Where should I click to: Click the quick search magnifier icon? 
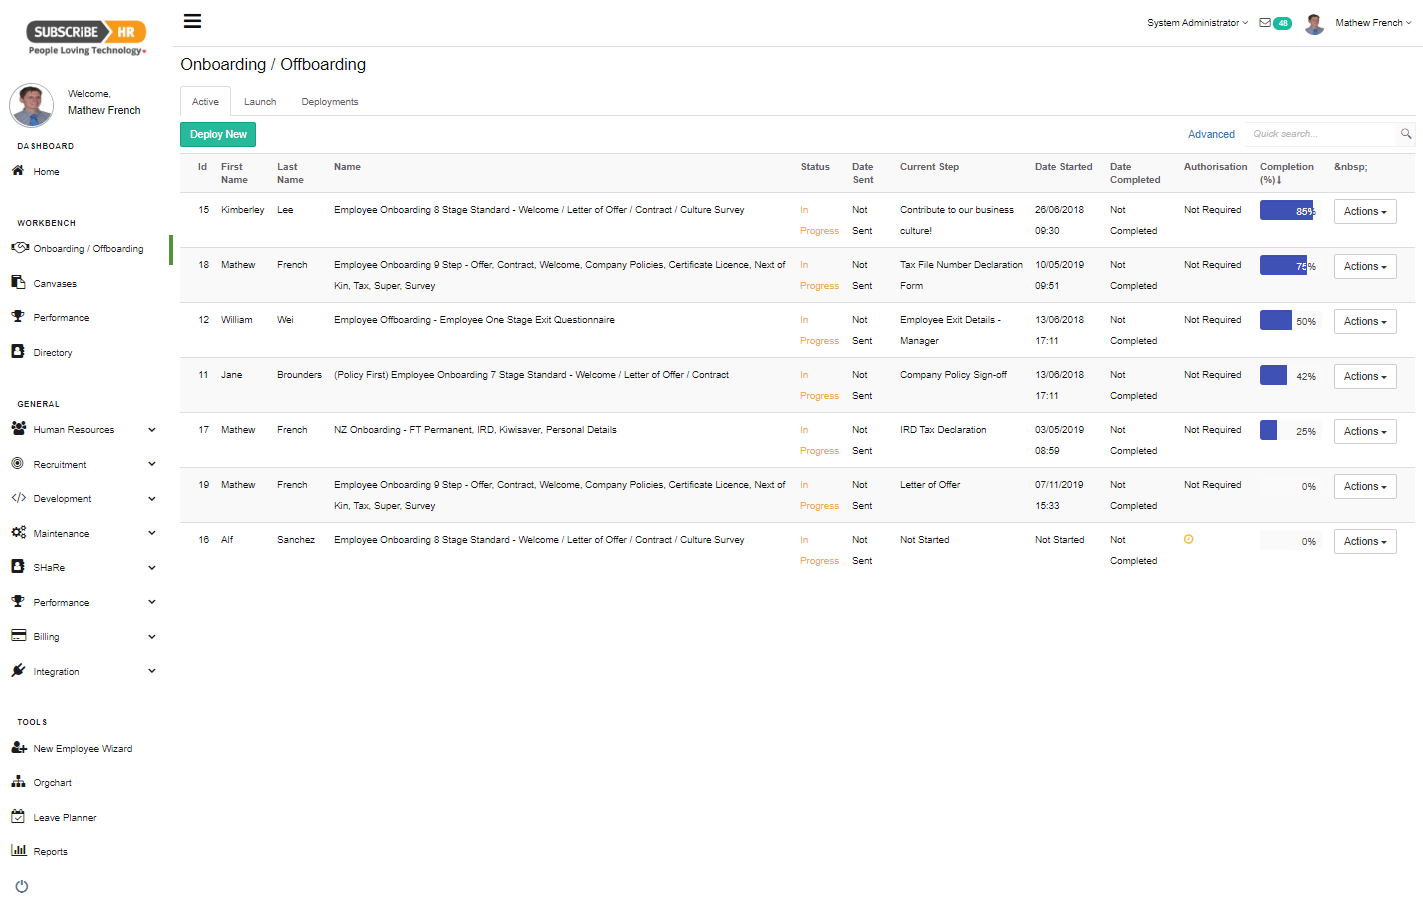coord(1405,134)
